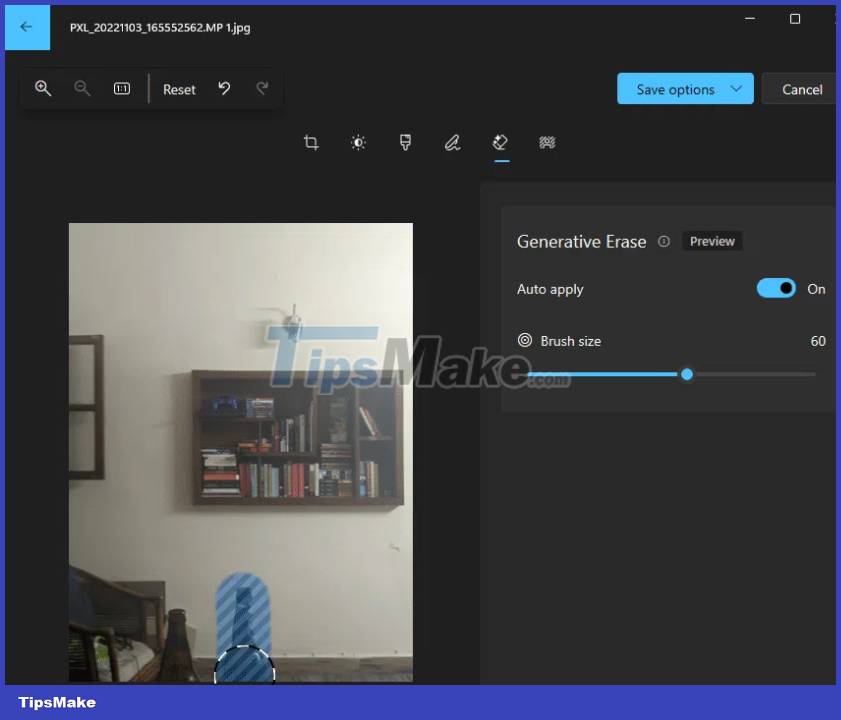Adjust the Brush size slider
Viewport: 841px width, 720px height.
click(x=687, y=374)
